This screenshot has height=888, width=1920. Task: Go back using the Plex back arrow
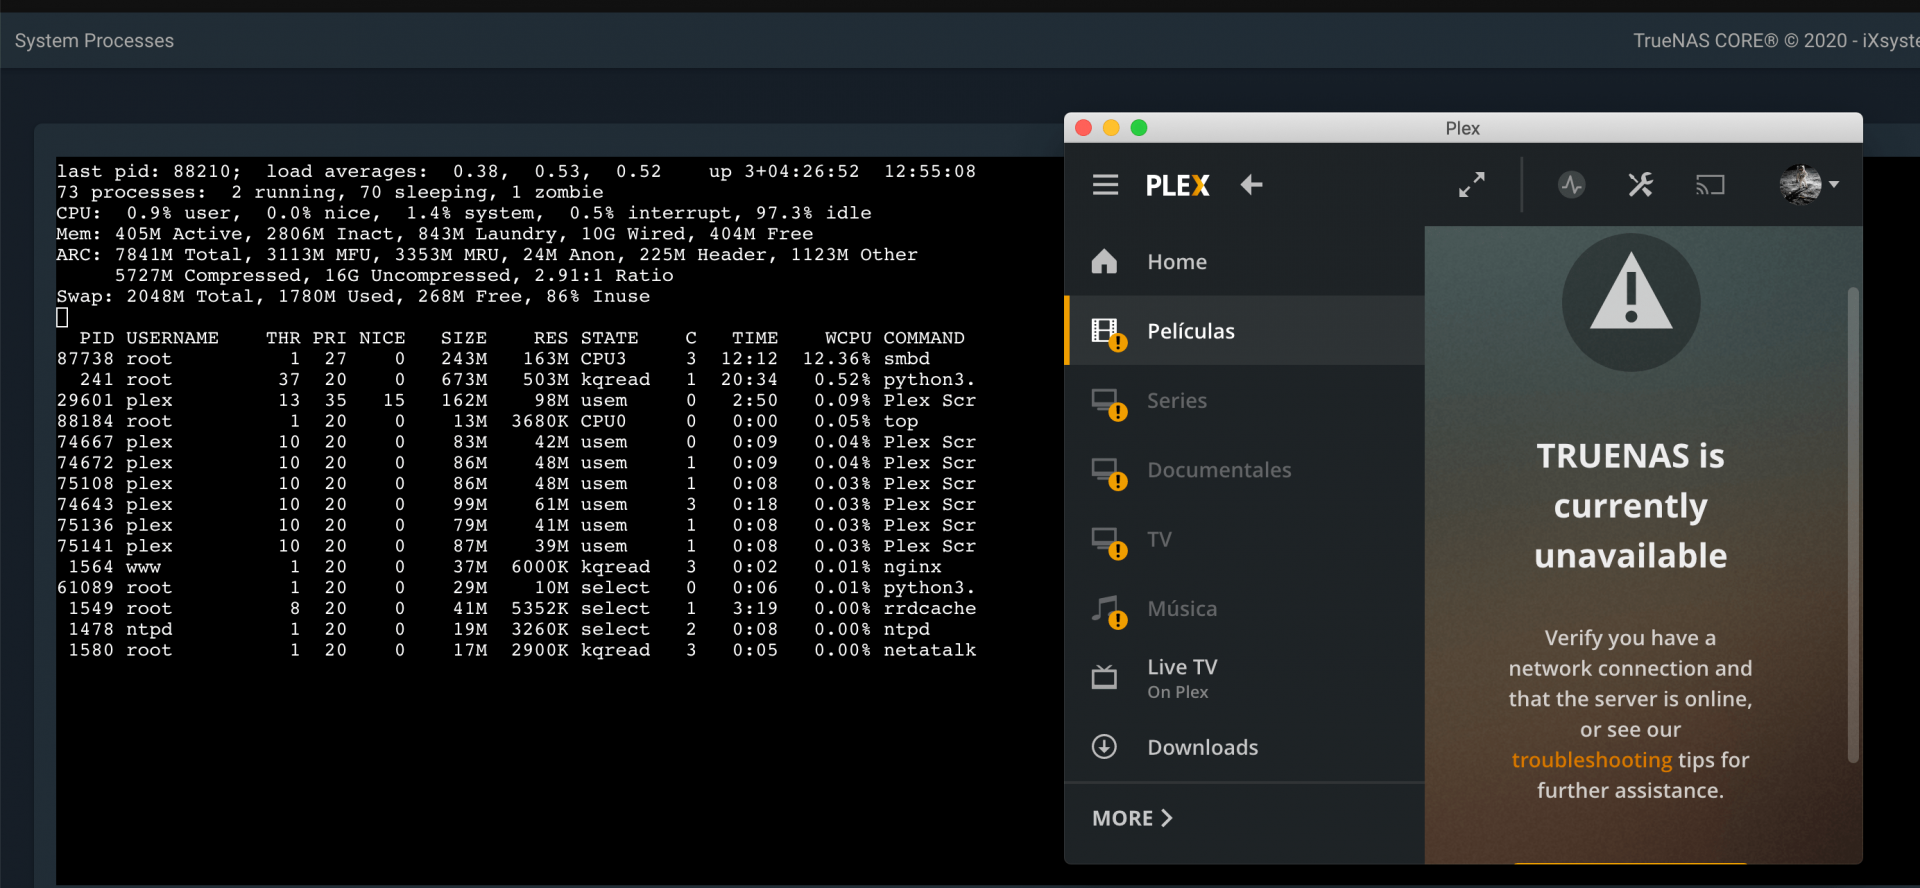pos(1251,185)
